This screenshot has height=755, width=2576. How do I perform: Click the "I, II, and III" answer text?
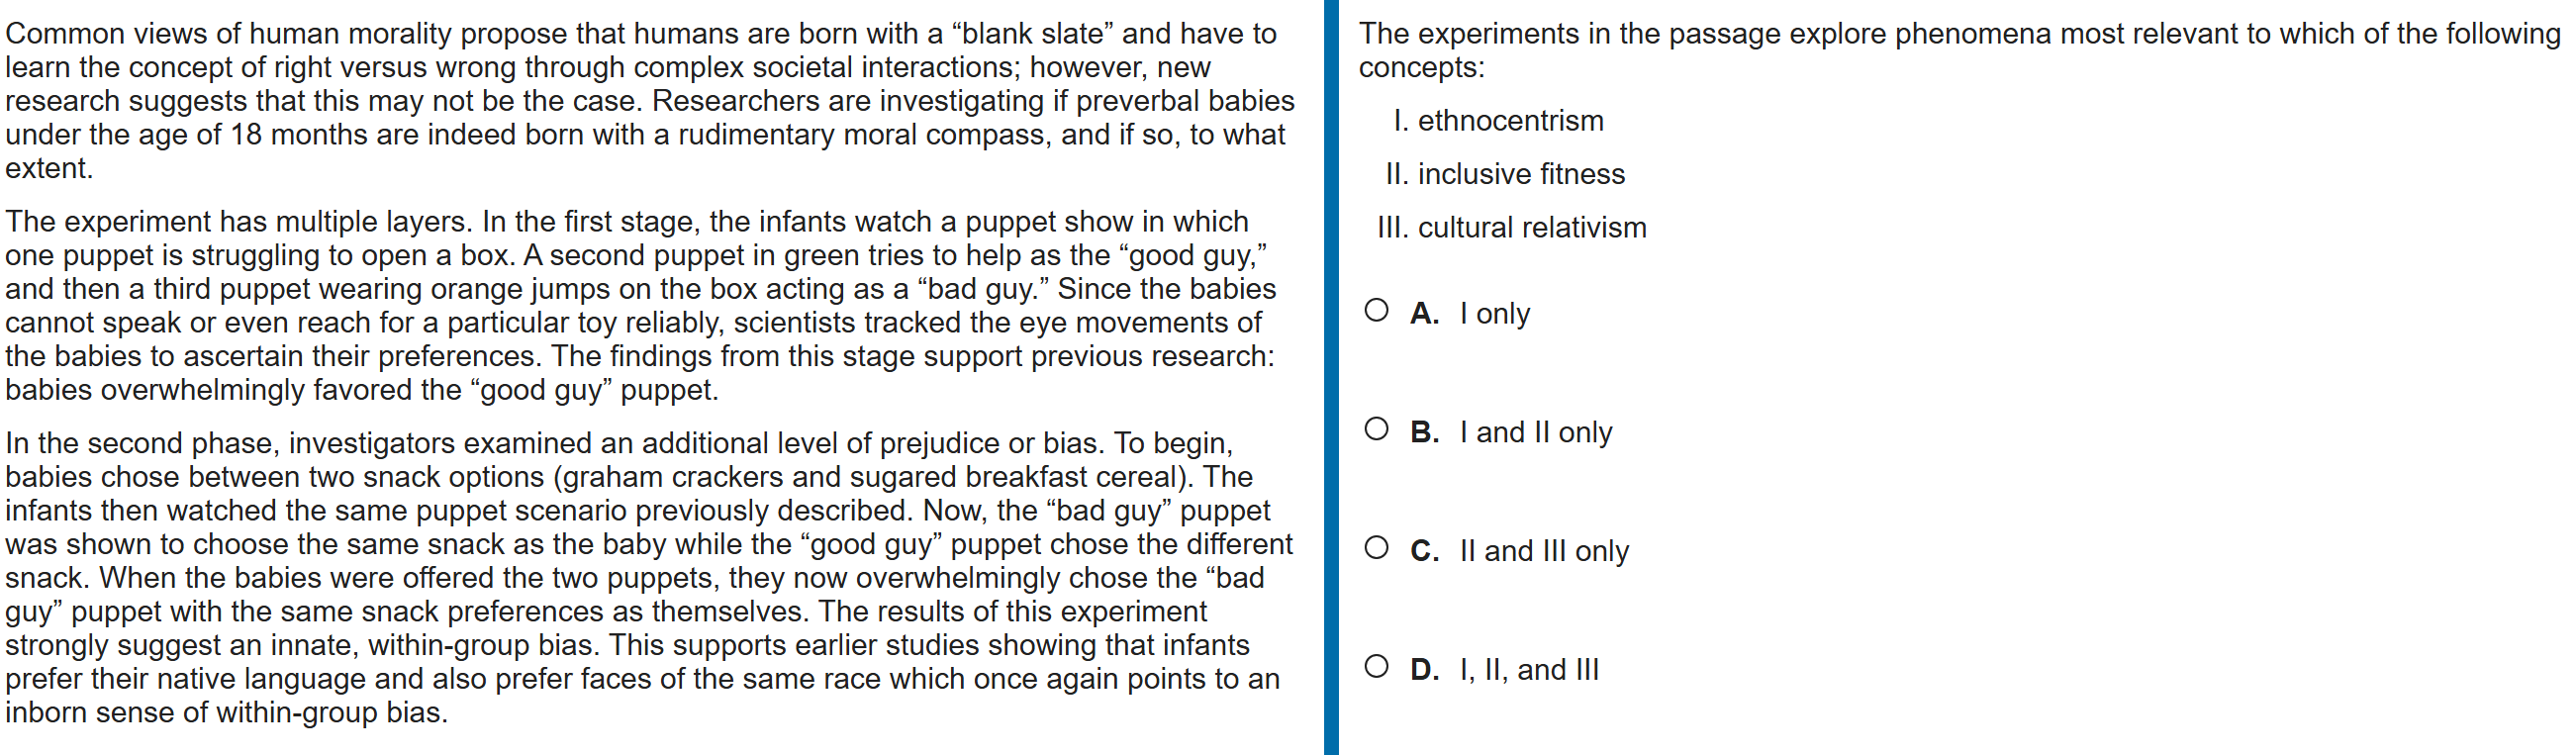(1528, 670)
